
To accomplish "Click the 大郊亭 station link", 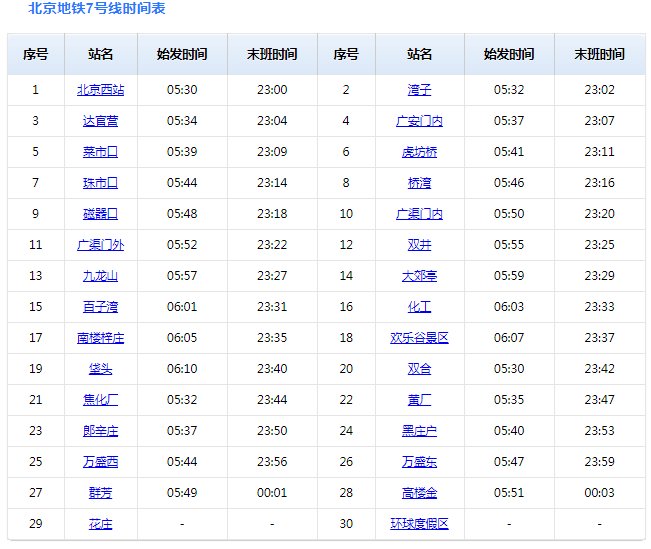I will [419, 276].
